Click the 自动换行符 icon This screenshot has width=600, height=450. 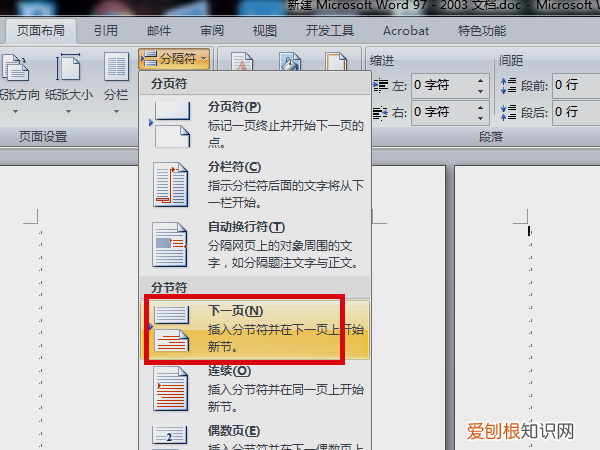pyautogui.click(x=170, y=245)
